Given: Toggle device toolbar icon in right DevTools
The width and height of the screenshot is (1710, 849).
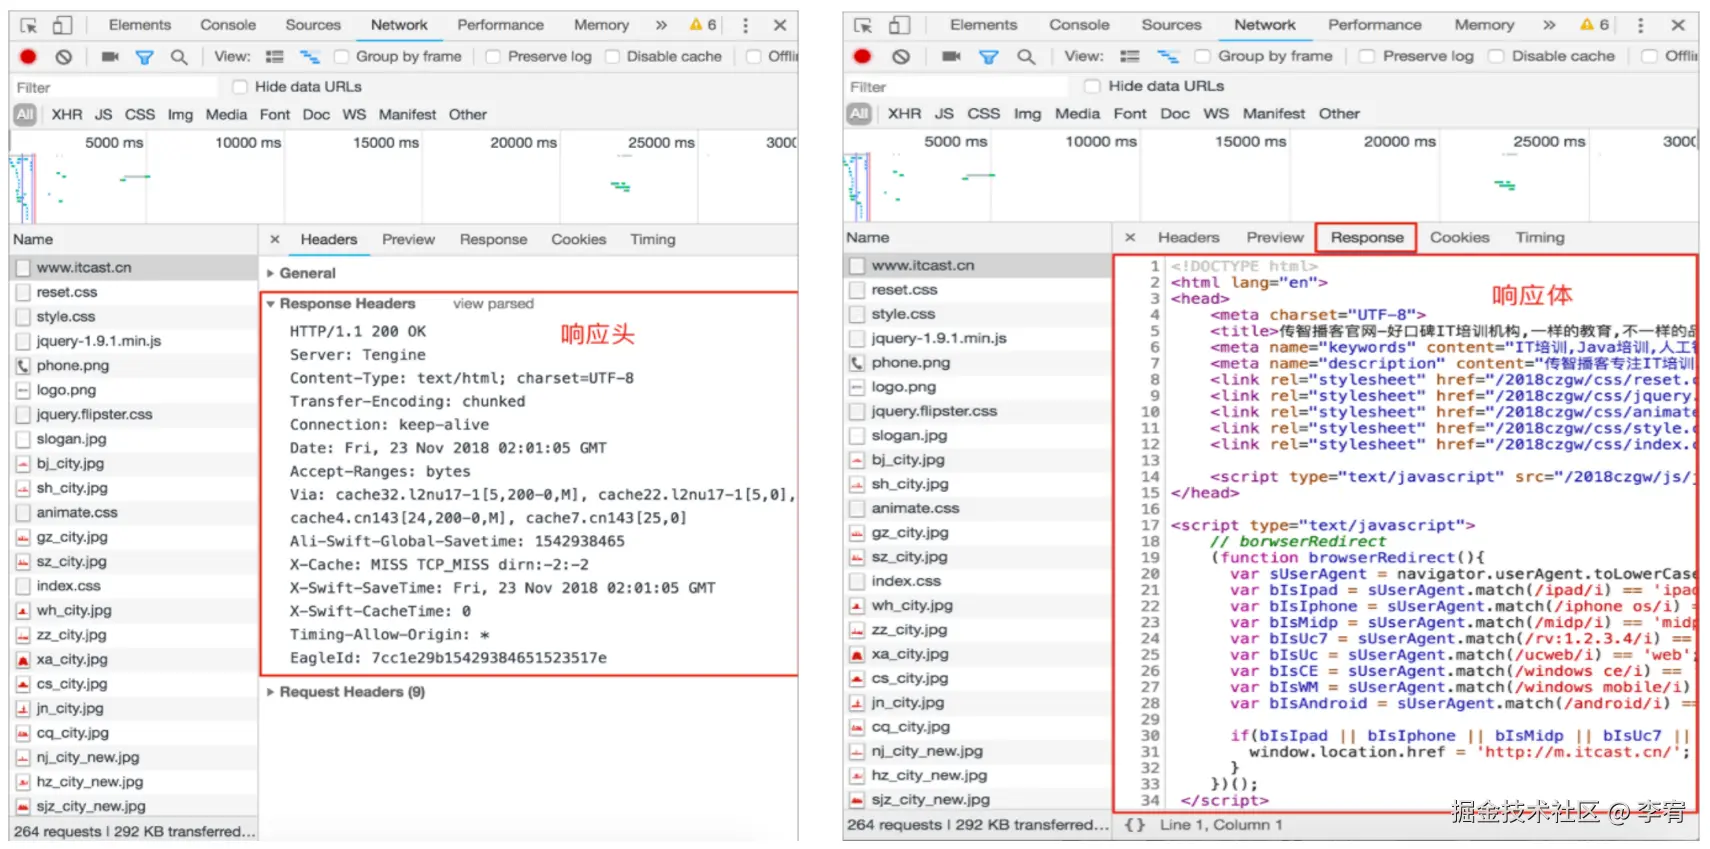Looking at the screenshot, I should [900, 25].
